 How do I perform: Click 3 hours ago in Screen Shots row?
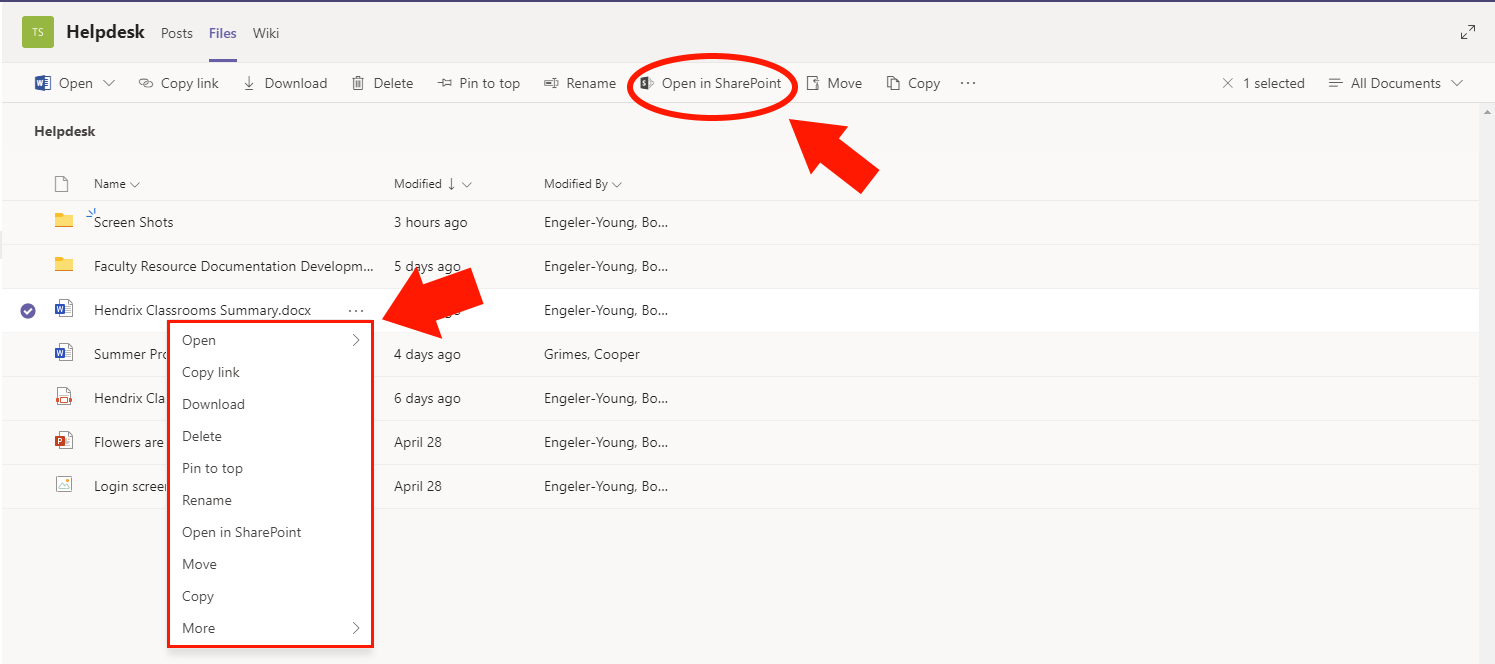point(431,222)
